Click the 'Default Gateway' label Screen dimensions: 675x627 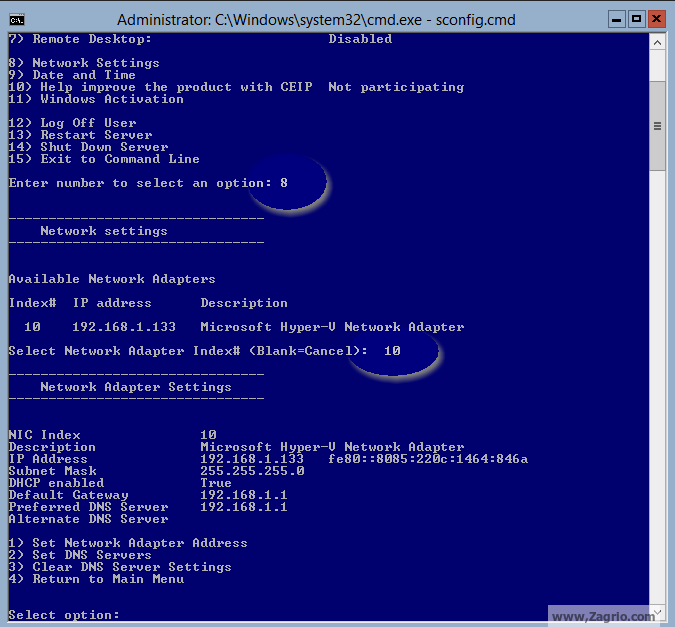[68, 495]
